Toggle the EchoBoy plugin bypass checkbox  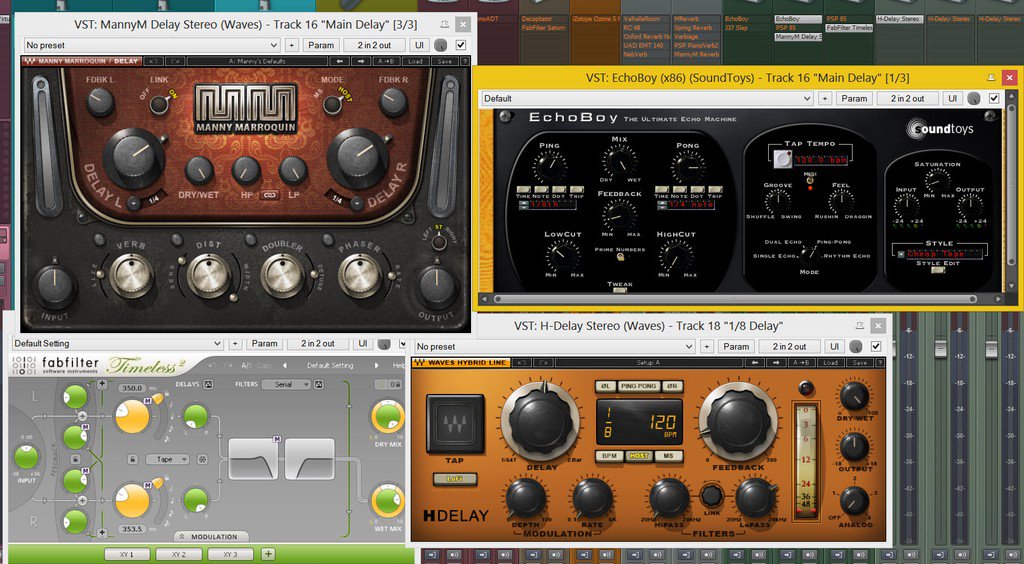pyautogui.click(x=994, y=99)
